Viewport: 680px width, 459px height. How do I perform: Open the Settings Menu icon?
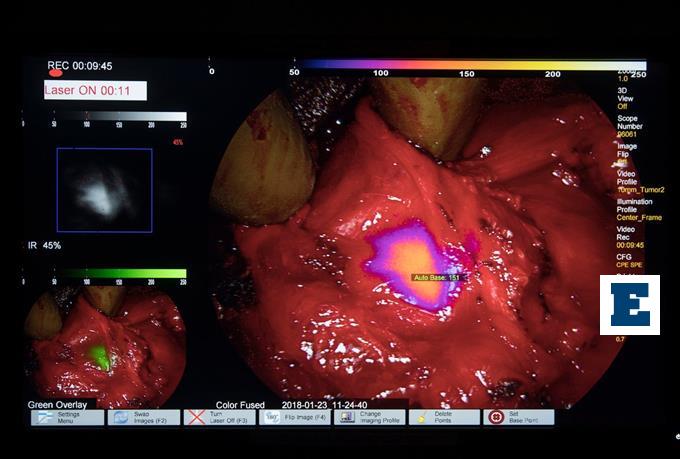click(44, 418)
